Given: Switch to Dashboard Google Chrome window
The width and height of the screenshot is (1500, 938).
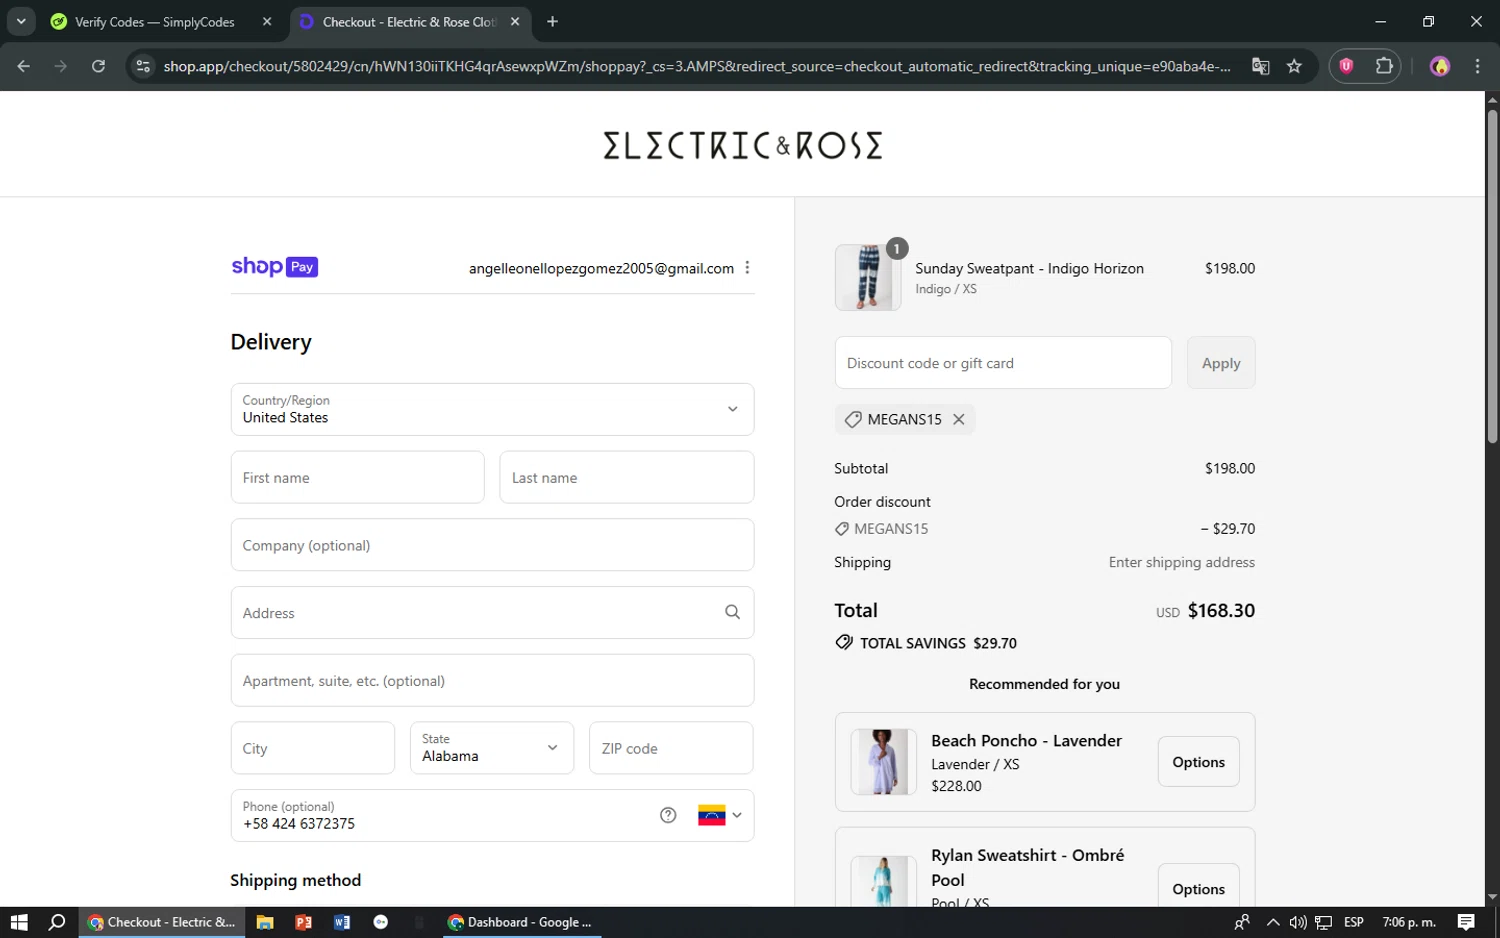Looking at the screenshot, I should tap(520, 922).
